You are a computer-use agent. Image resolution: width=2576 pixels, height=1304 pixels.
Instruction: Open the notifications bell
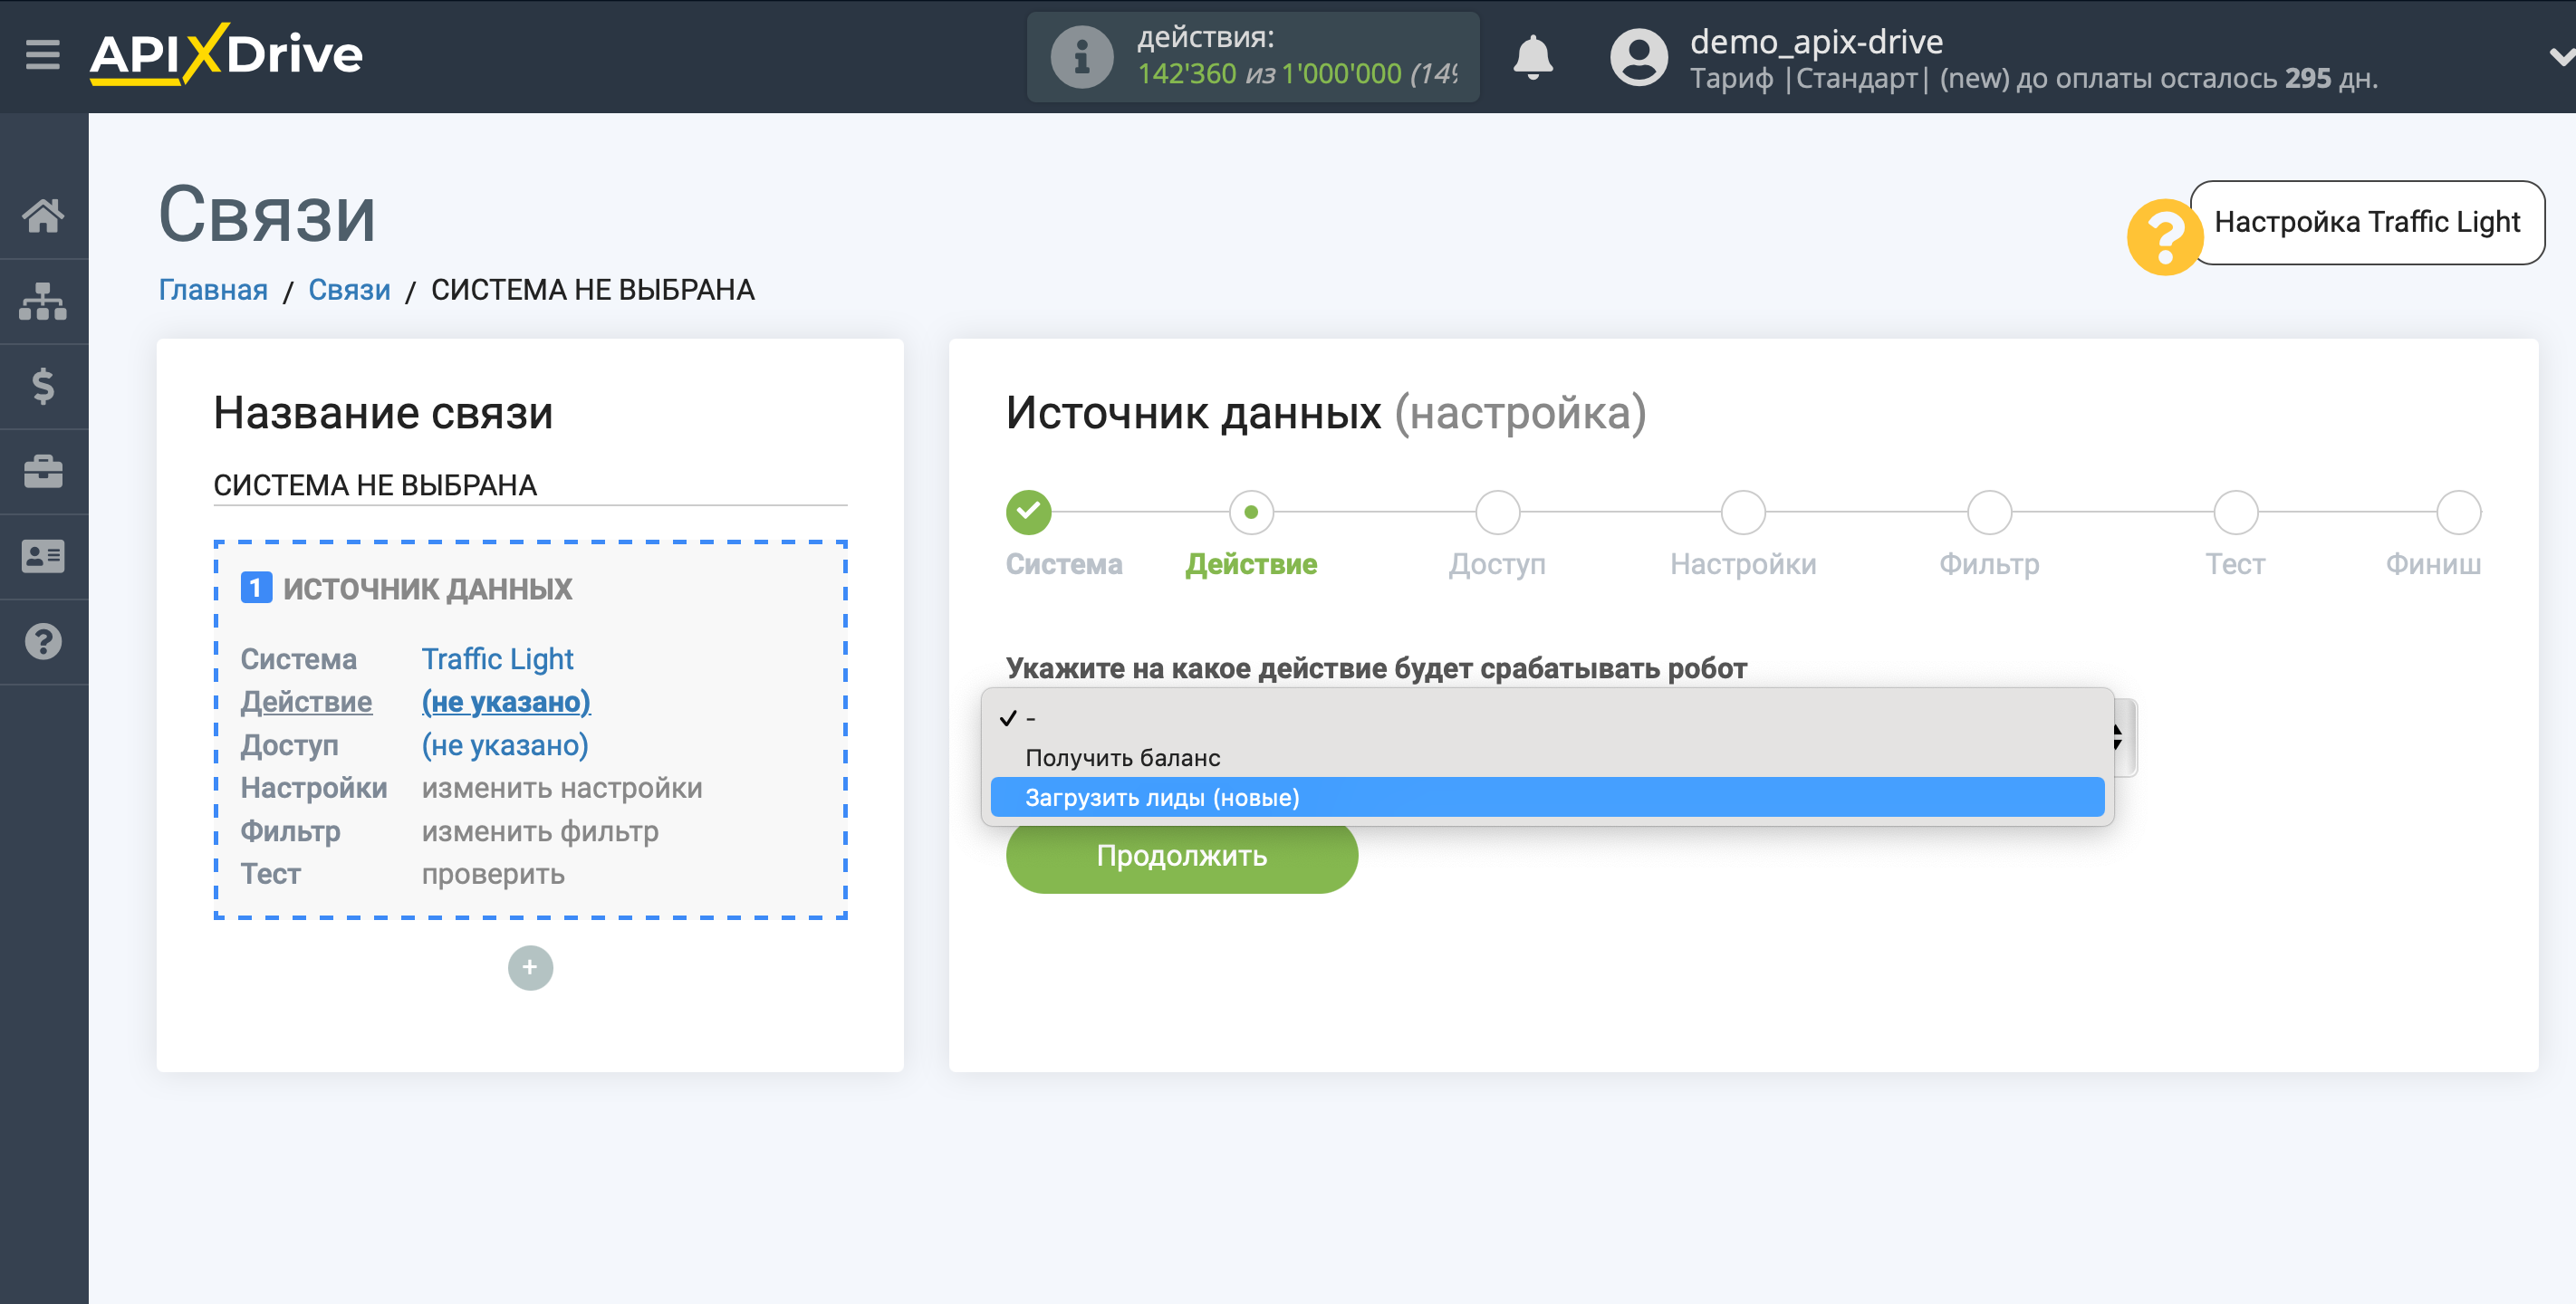[x=1532, y=57]
